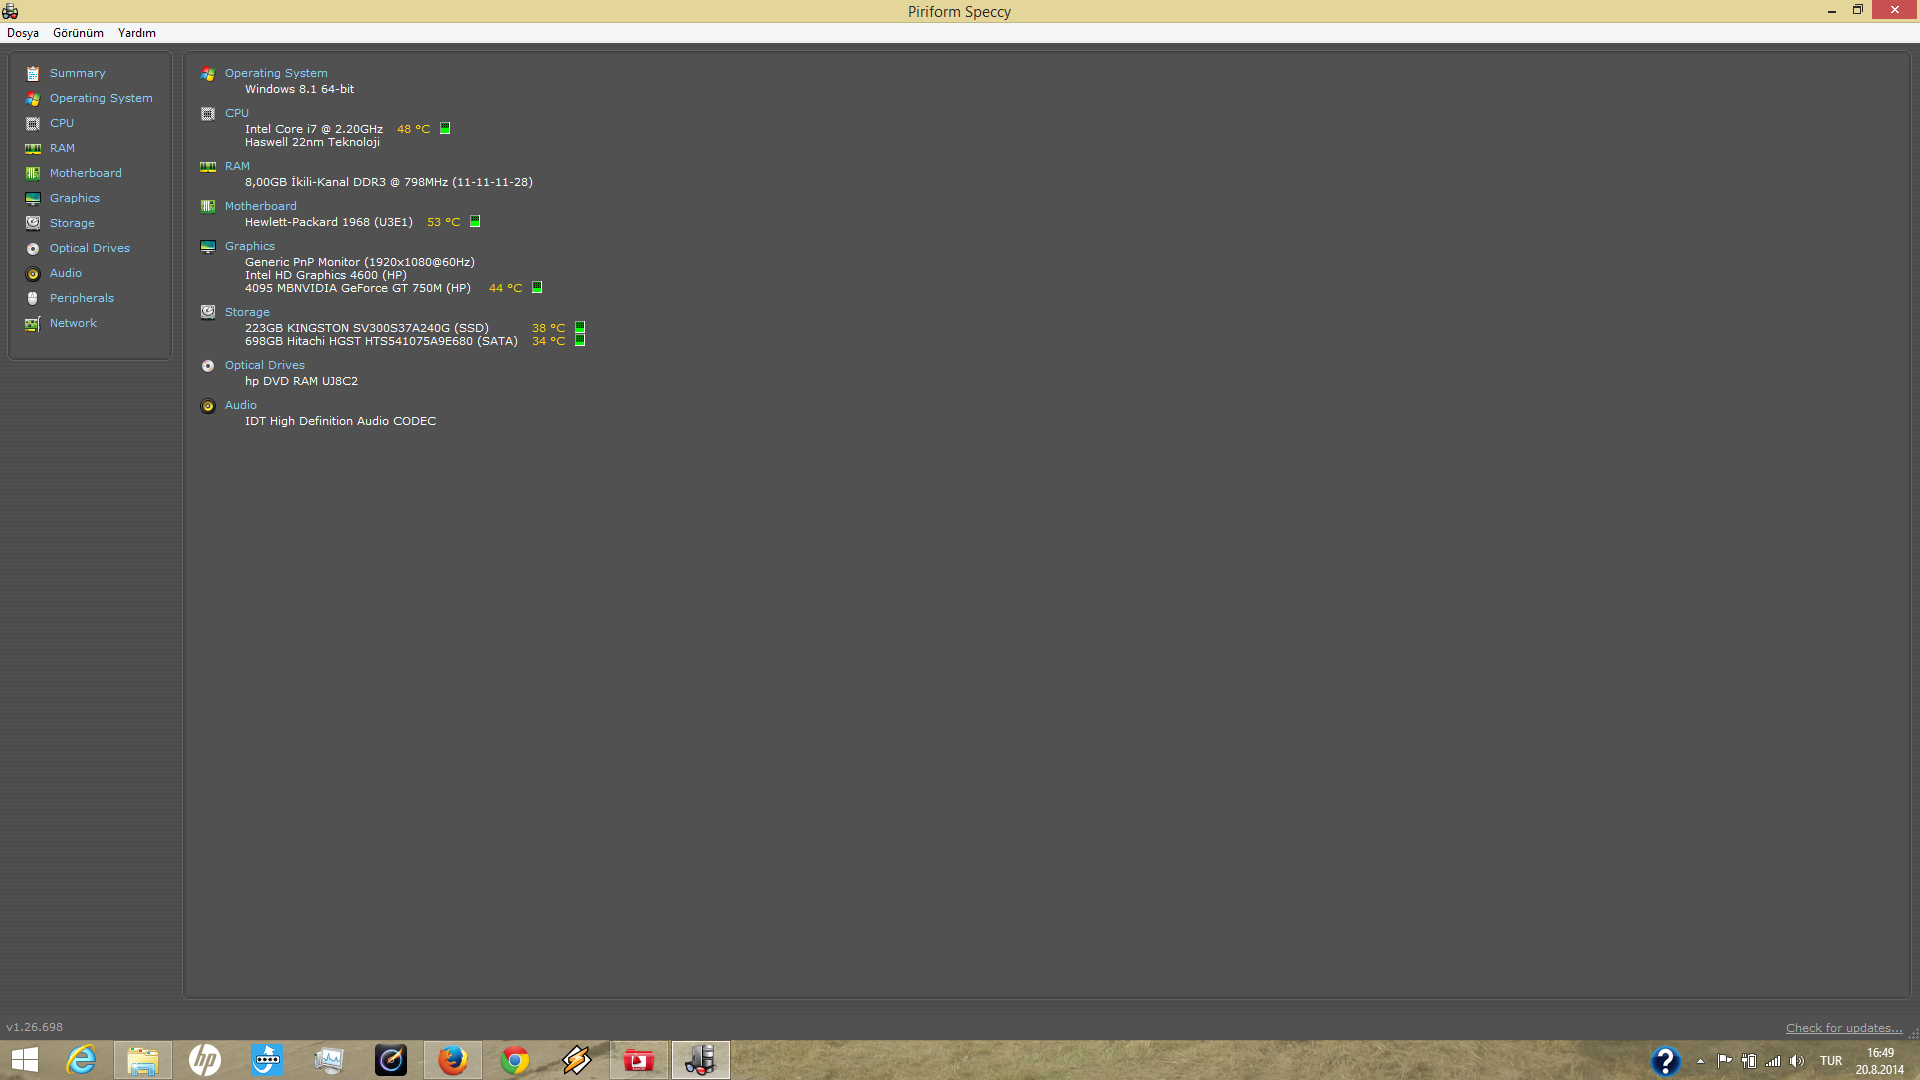
Task: Click the CPU temperature indicator icon
Action: click(x=445, y=128)
